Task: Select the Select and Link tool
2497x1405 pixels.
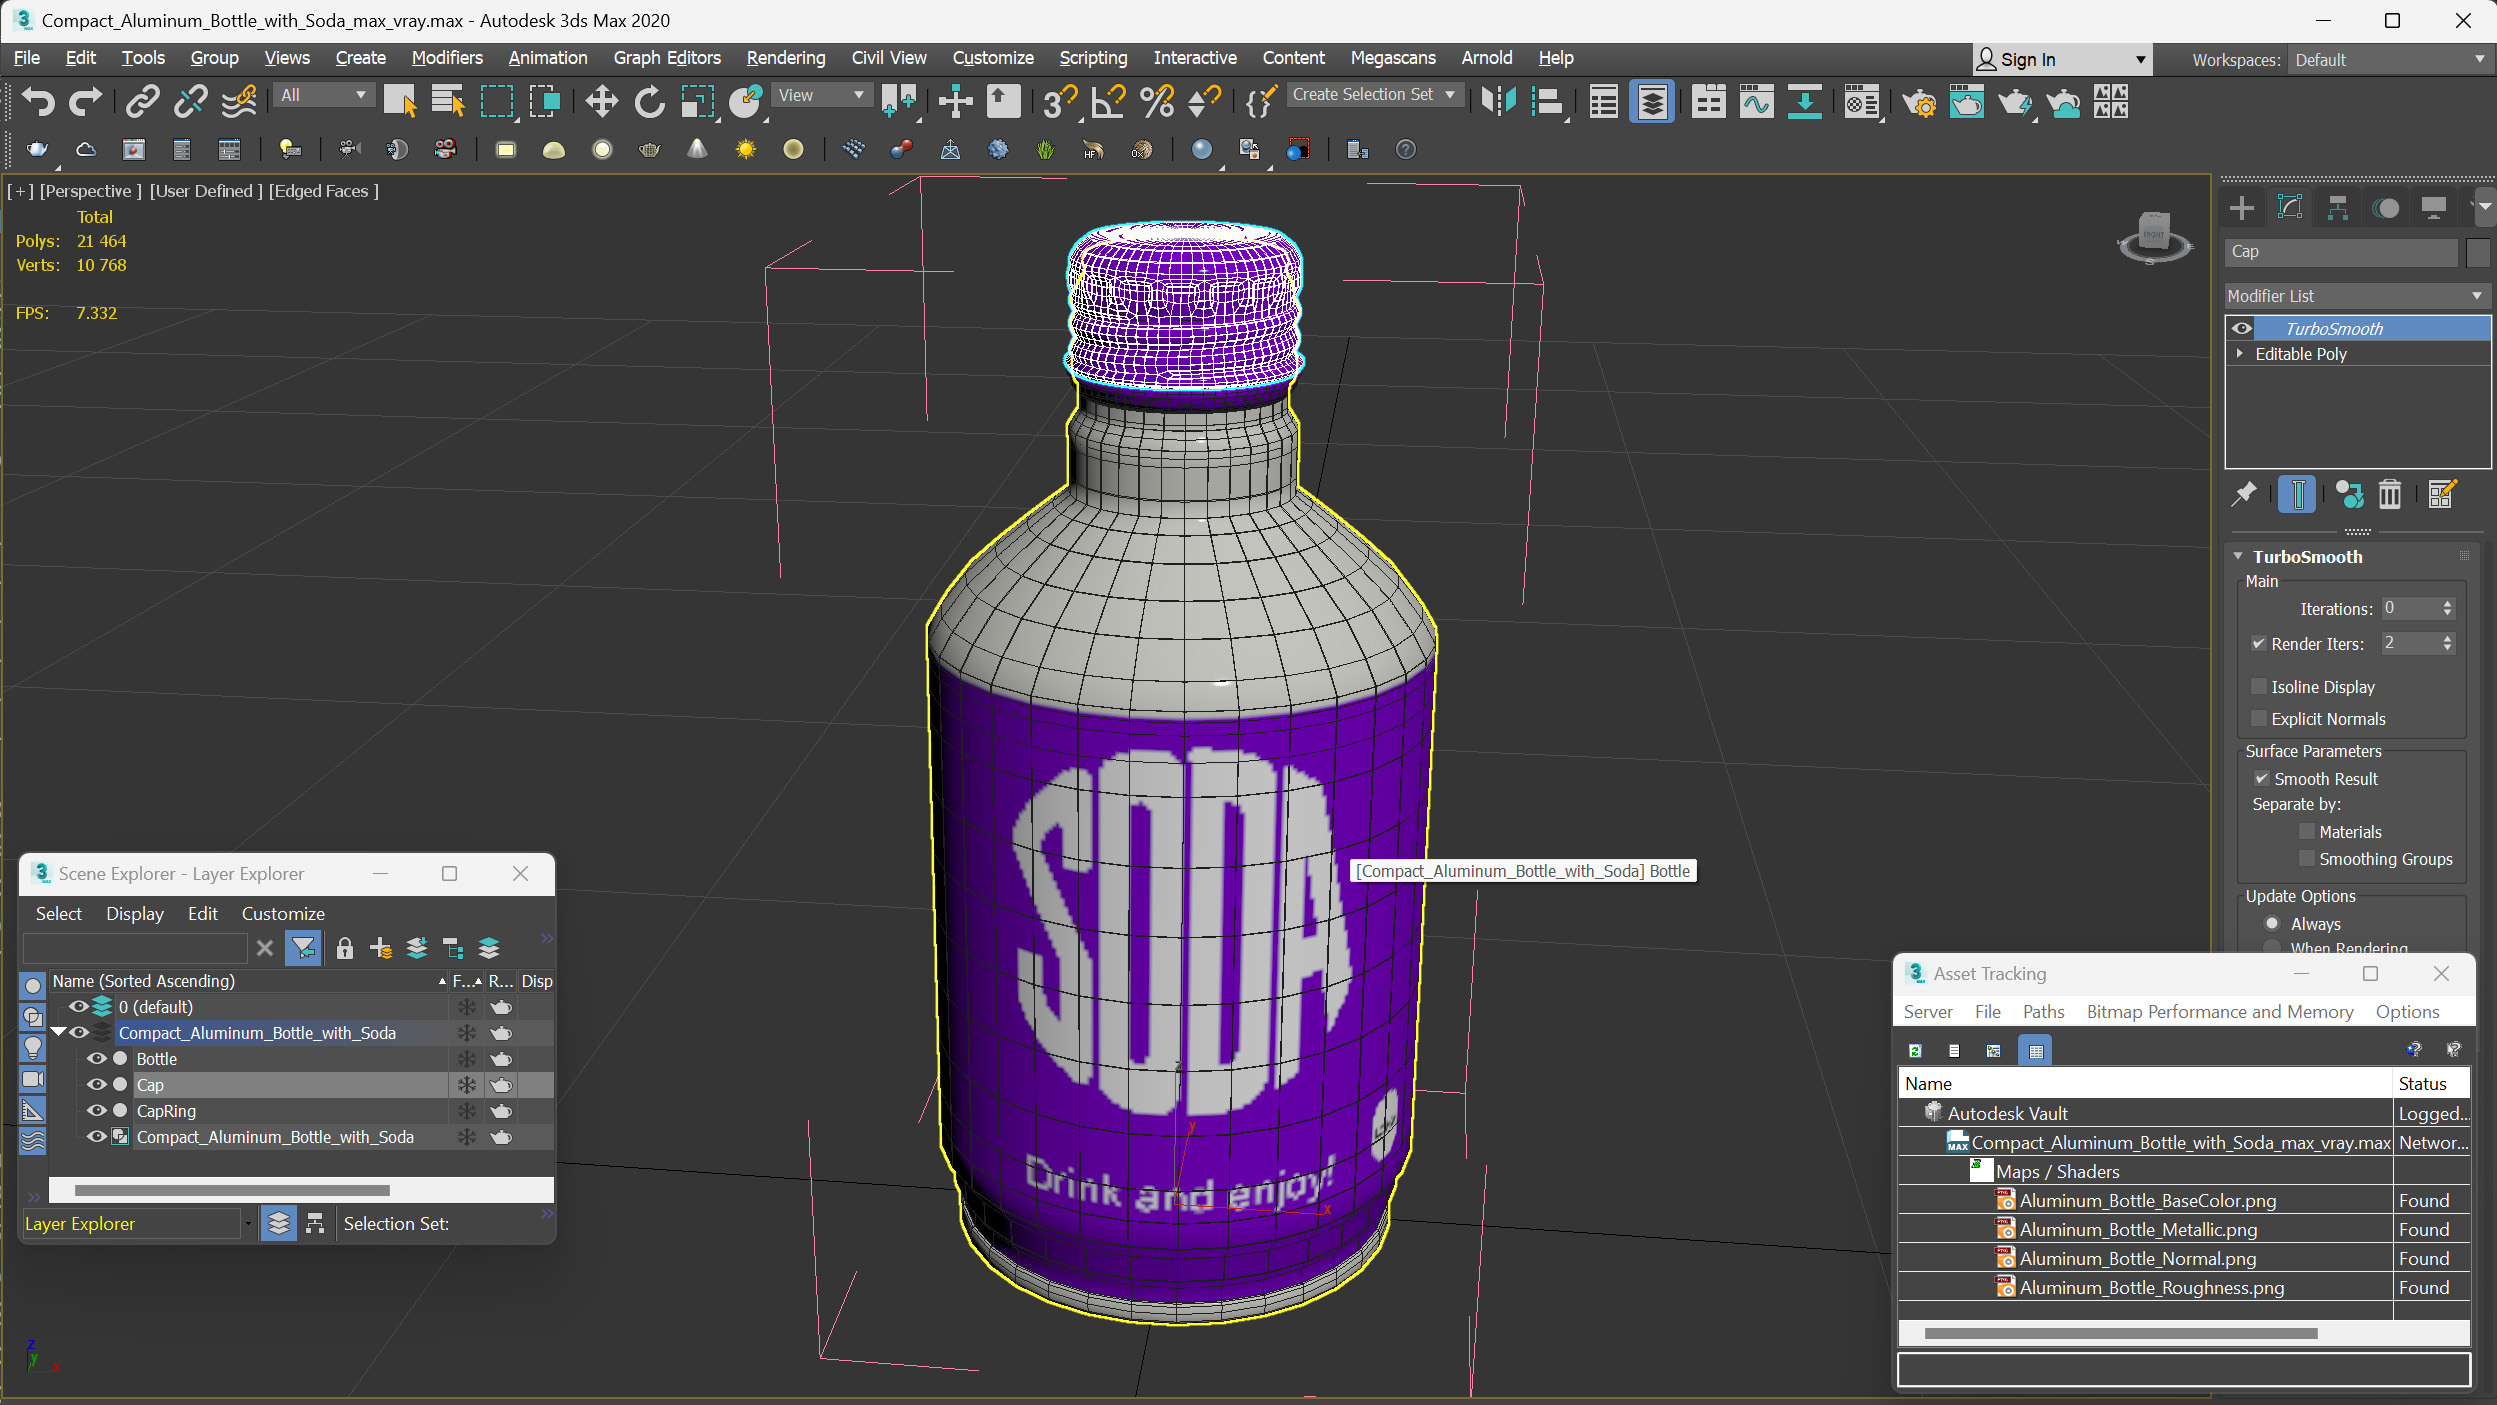Action: click(x=143, y=101)
